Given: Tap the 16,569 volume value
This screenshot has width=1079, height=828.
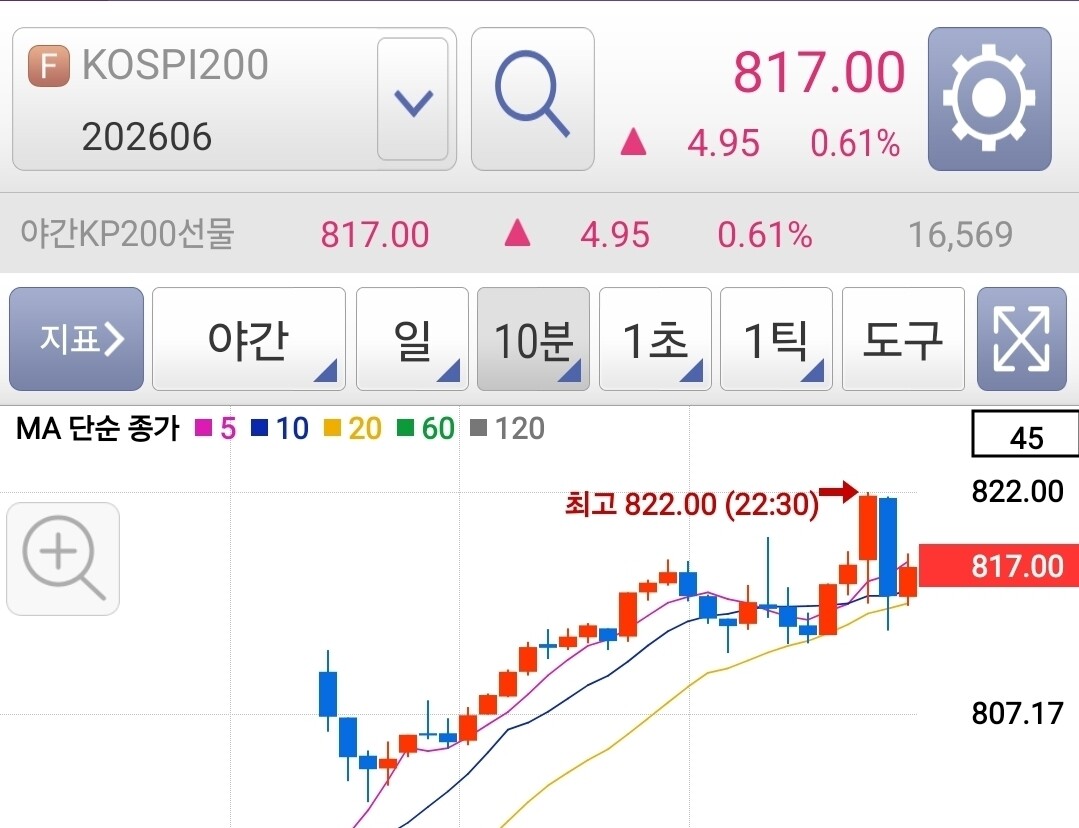Looking at the screenshot, I should tap(961, 235).
